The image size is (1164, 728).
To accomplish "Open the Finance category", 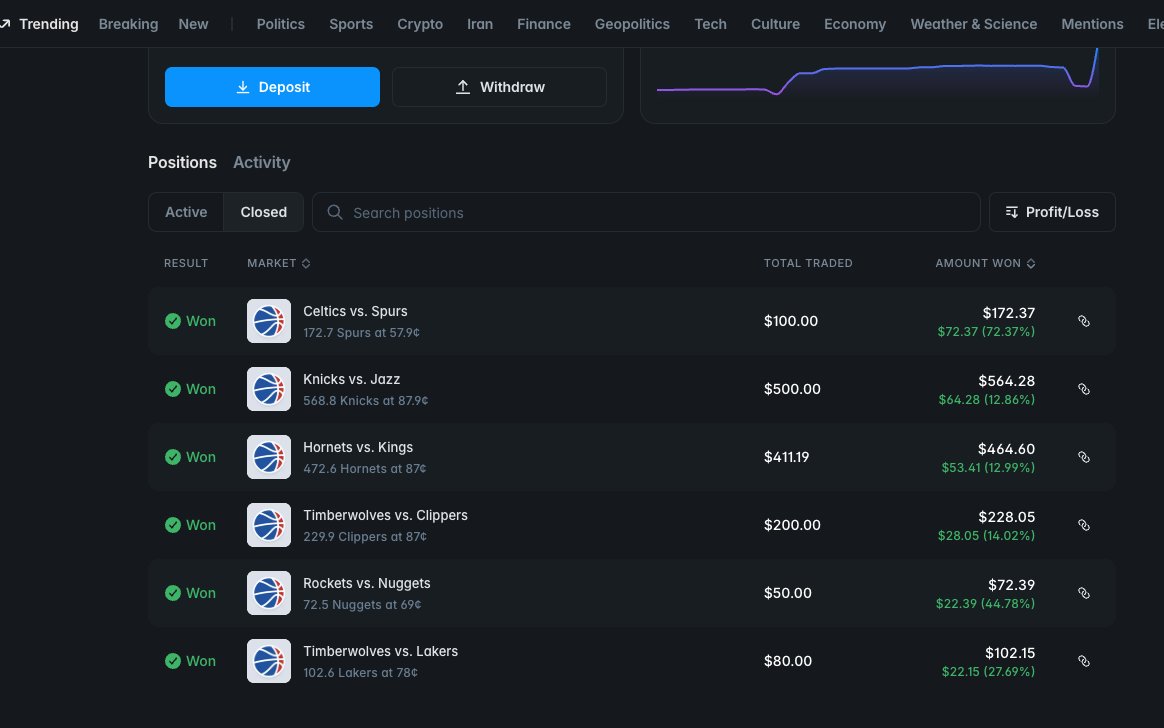I will (543, 24).
